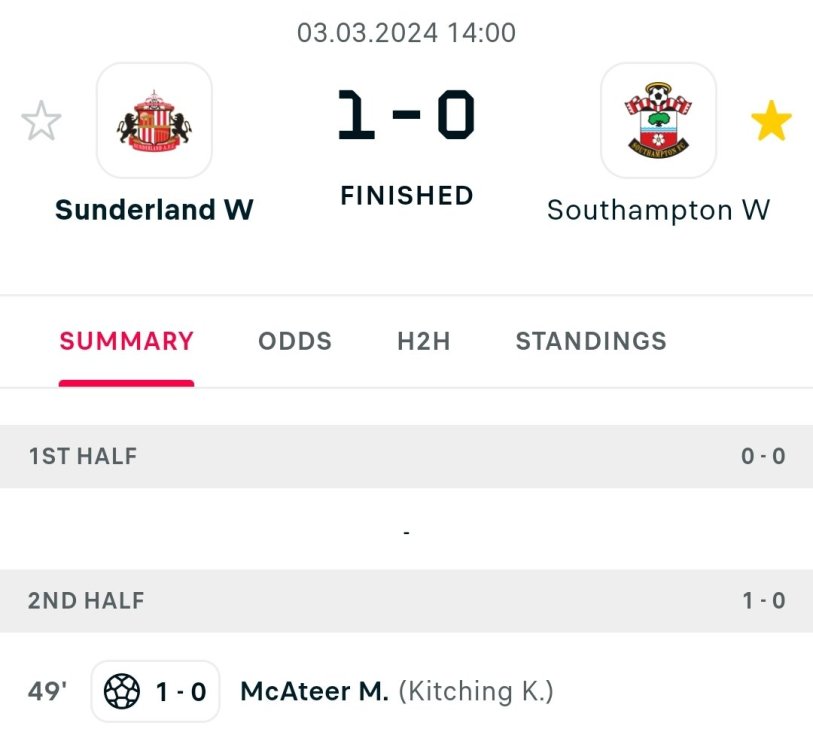Select the 49' minute marker
Viewport: 813px width, 750px height.
[x=47, y=691]
